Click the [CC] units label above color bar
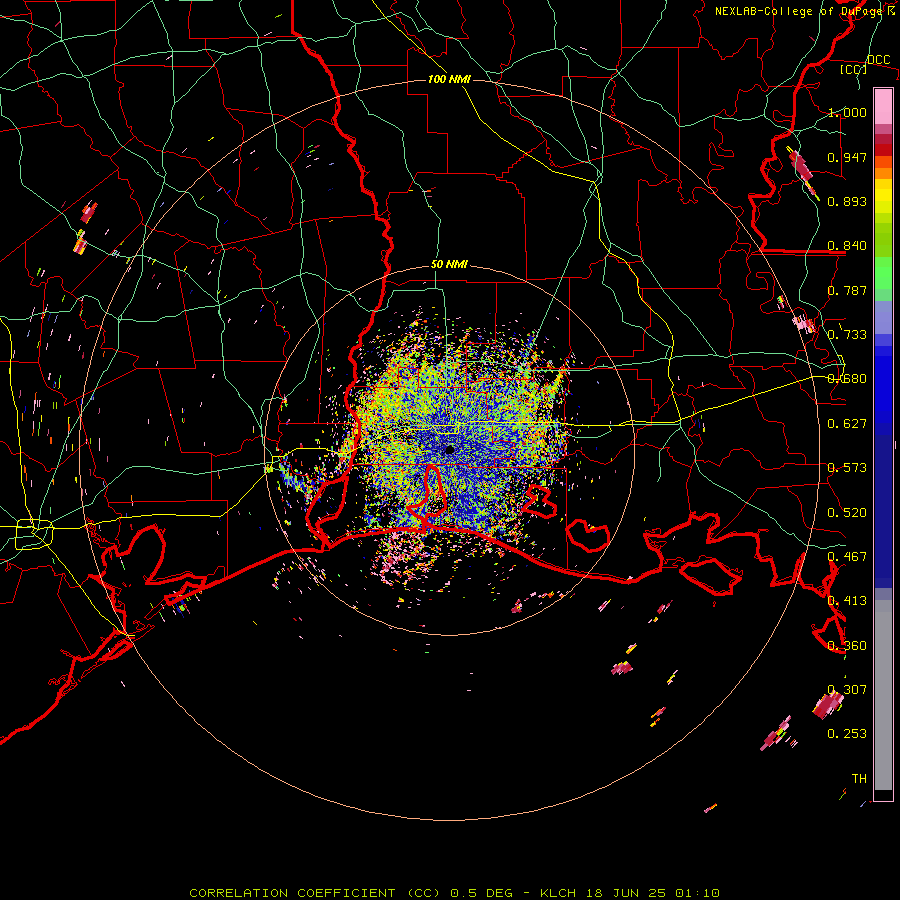This screenshot has height=900, width=900. click(x=853, y=69)
